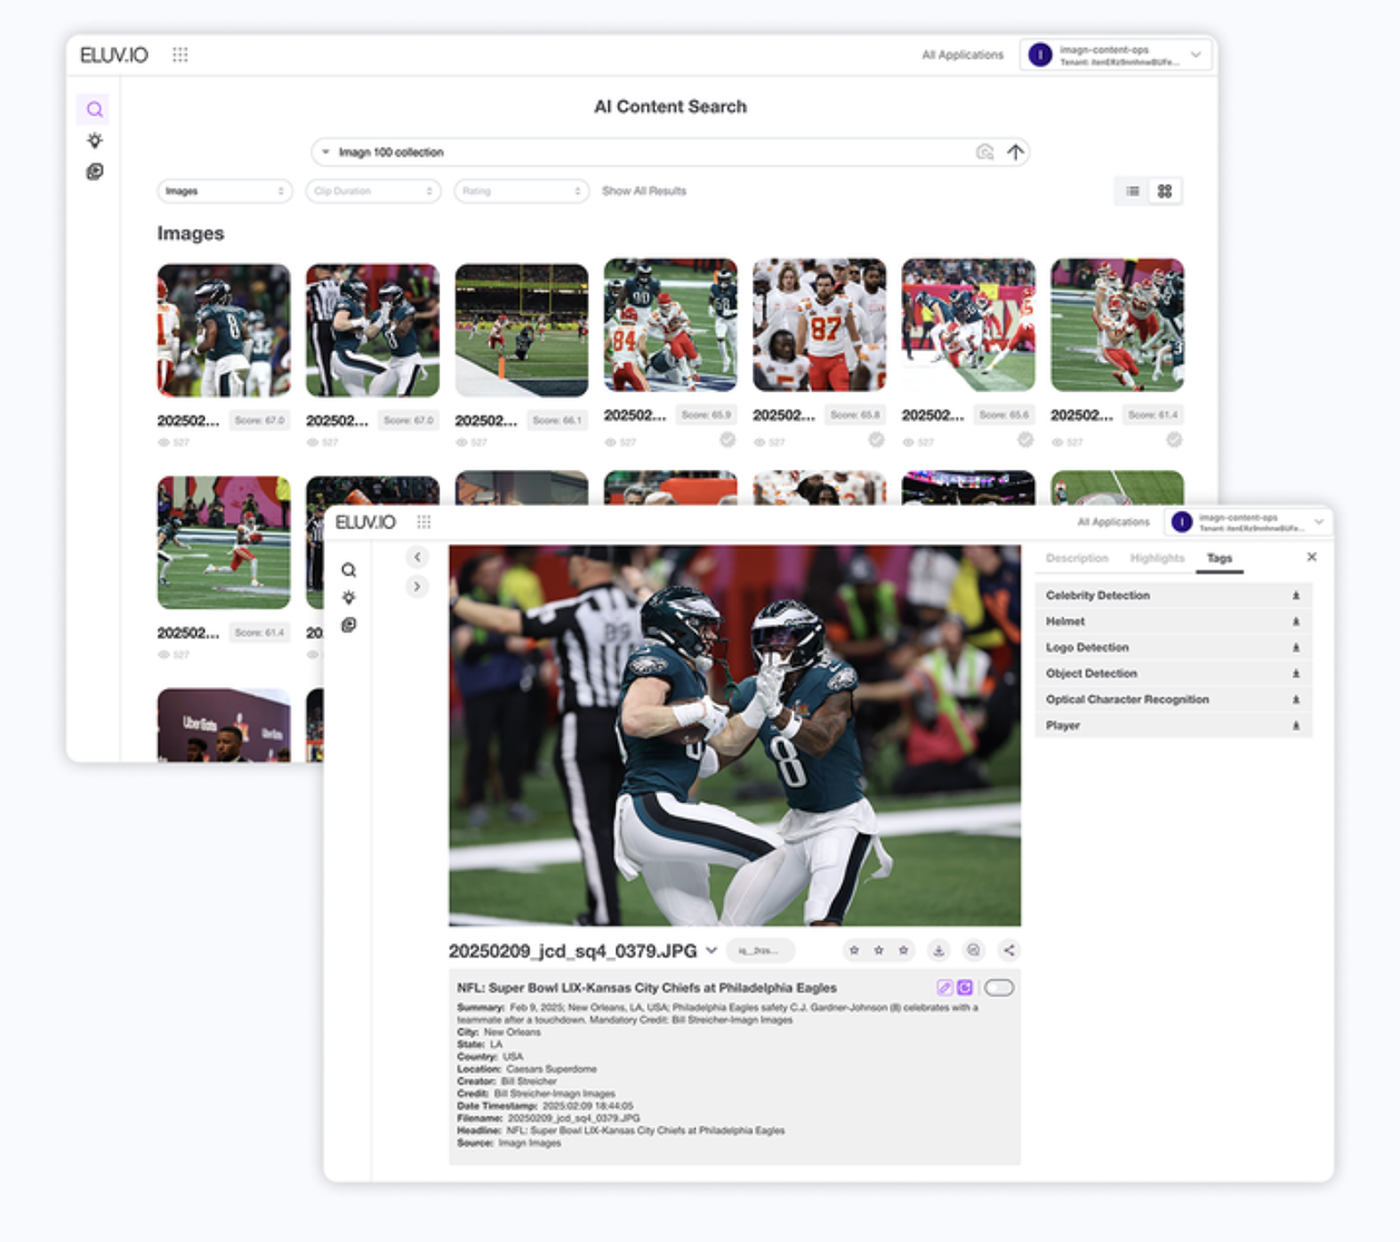Image resolution: width=1400 pixels, height=1242 pixels.
Task: Open the lightbulb icon in back window sidebar
Action: pos(94,140)
